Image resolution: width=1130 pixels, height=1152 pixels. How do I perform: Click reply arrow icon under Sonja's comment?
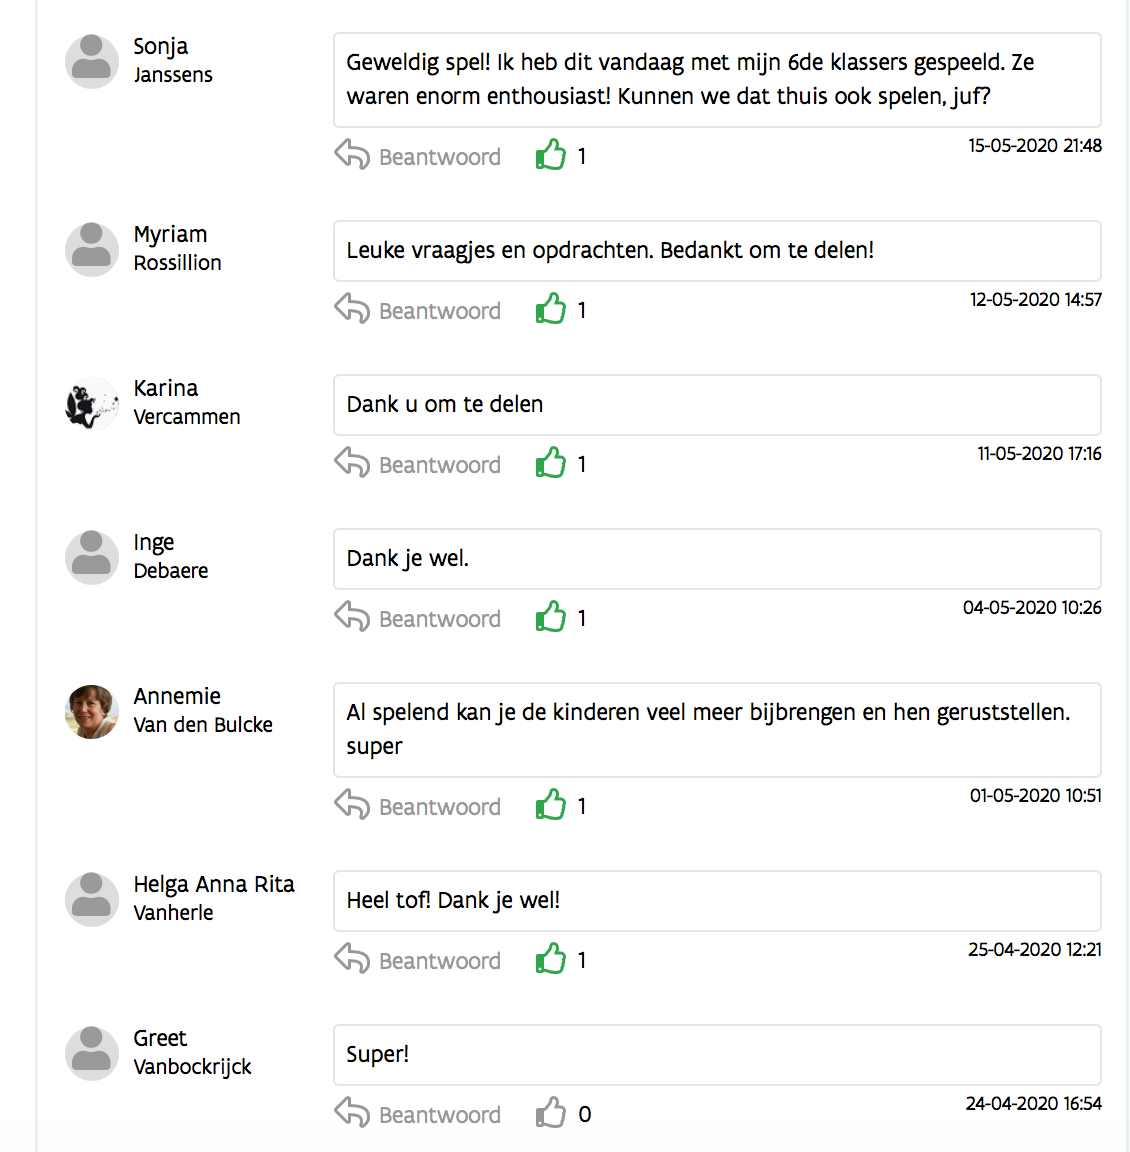[x=352, y=155]
